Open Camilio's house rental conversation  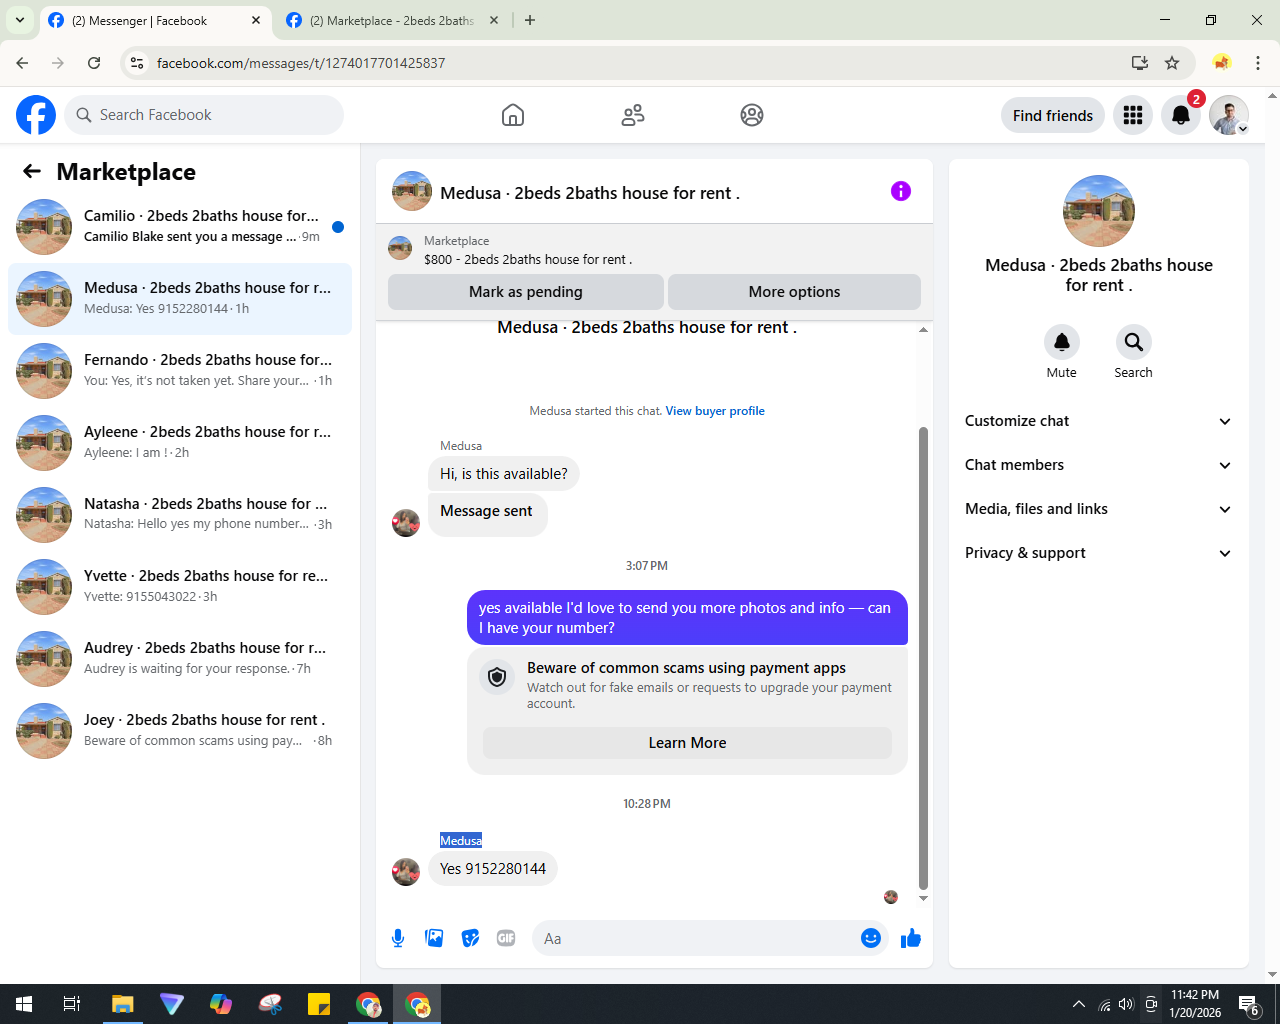coord(180,227)
